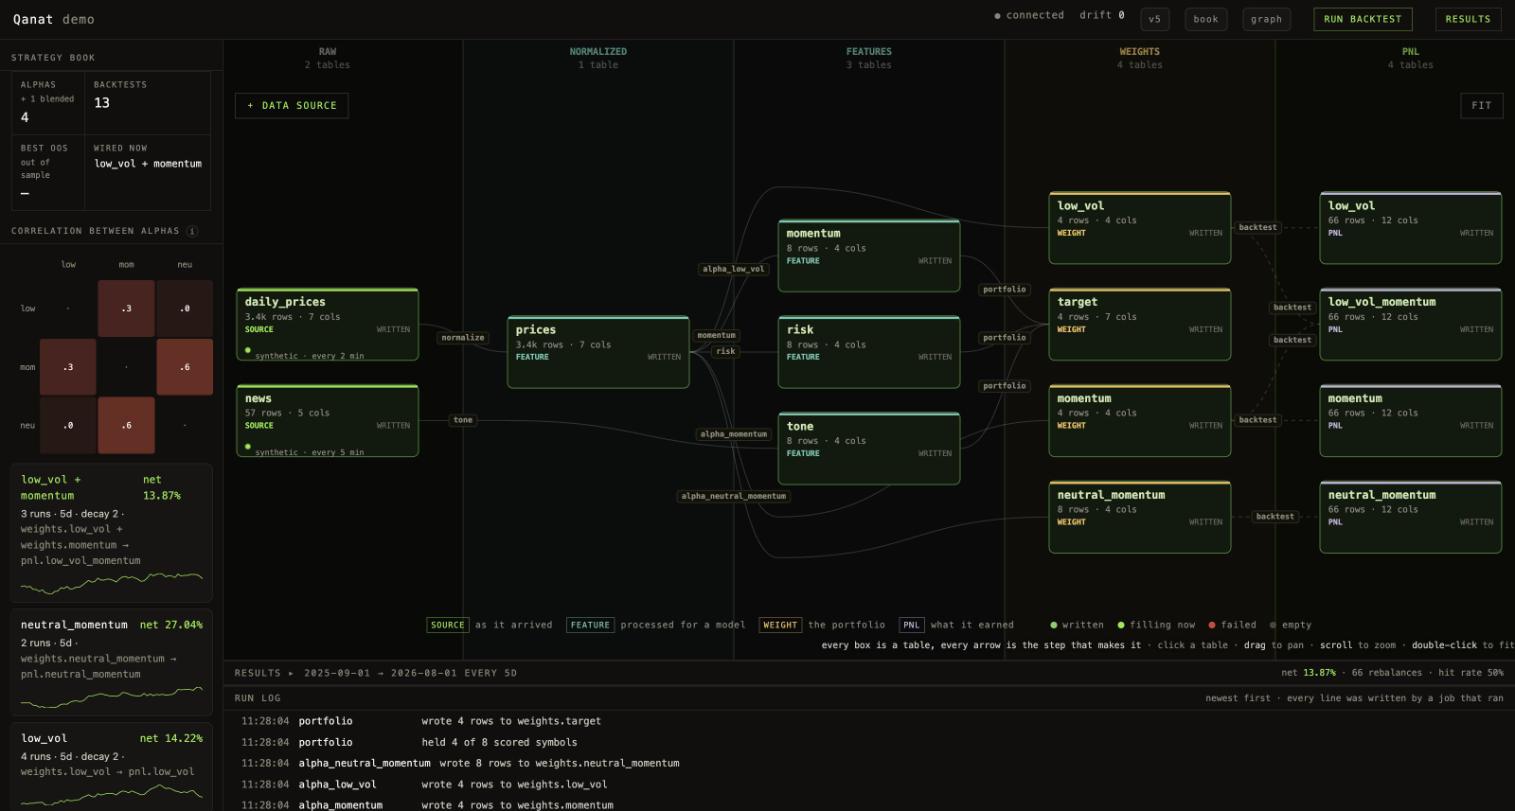Click the FIT button on the graph
Screen dimensions: 1515x811
point(1482,105)
